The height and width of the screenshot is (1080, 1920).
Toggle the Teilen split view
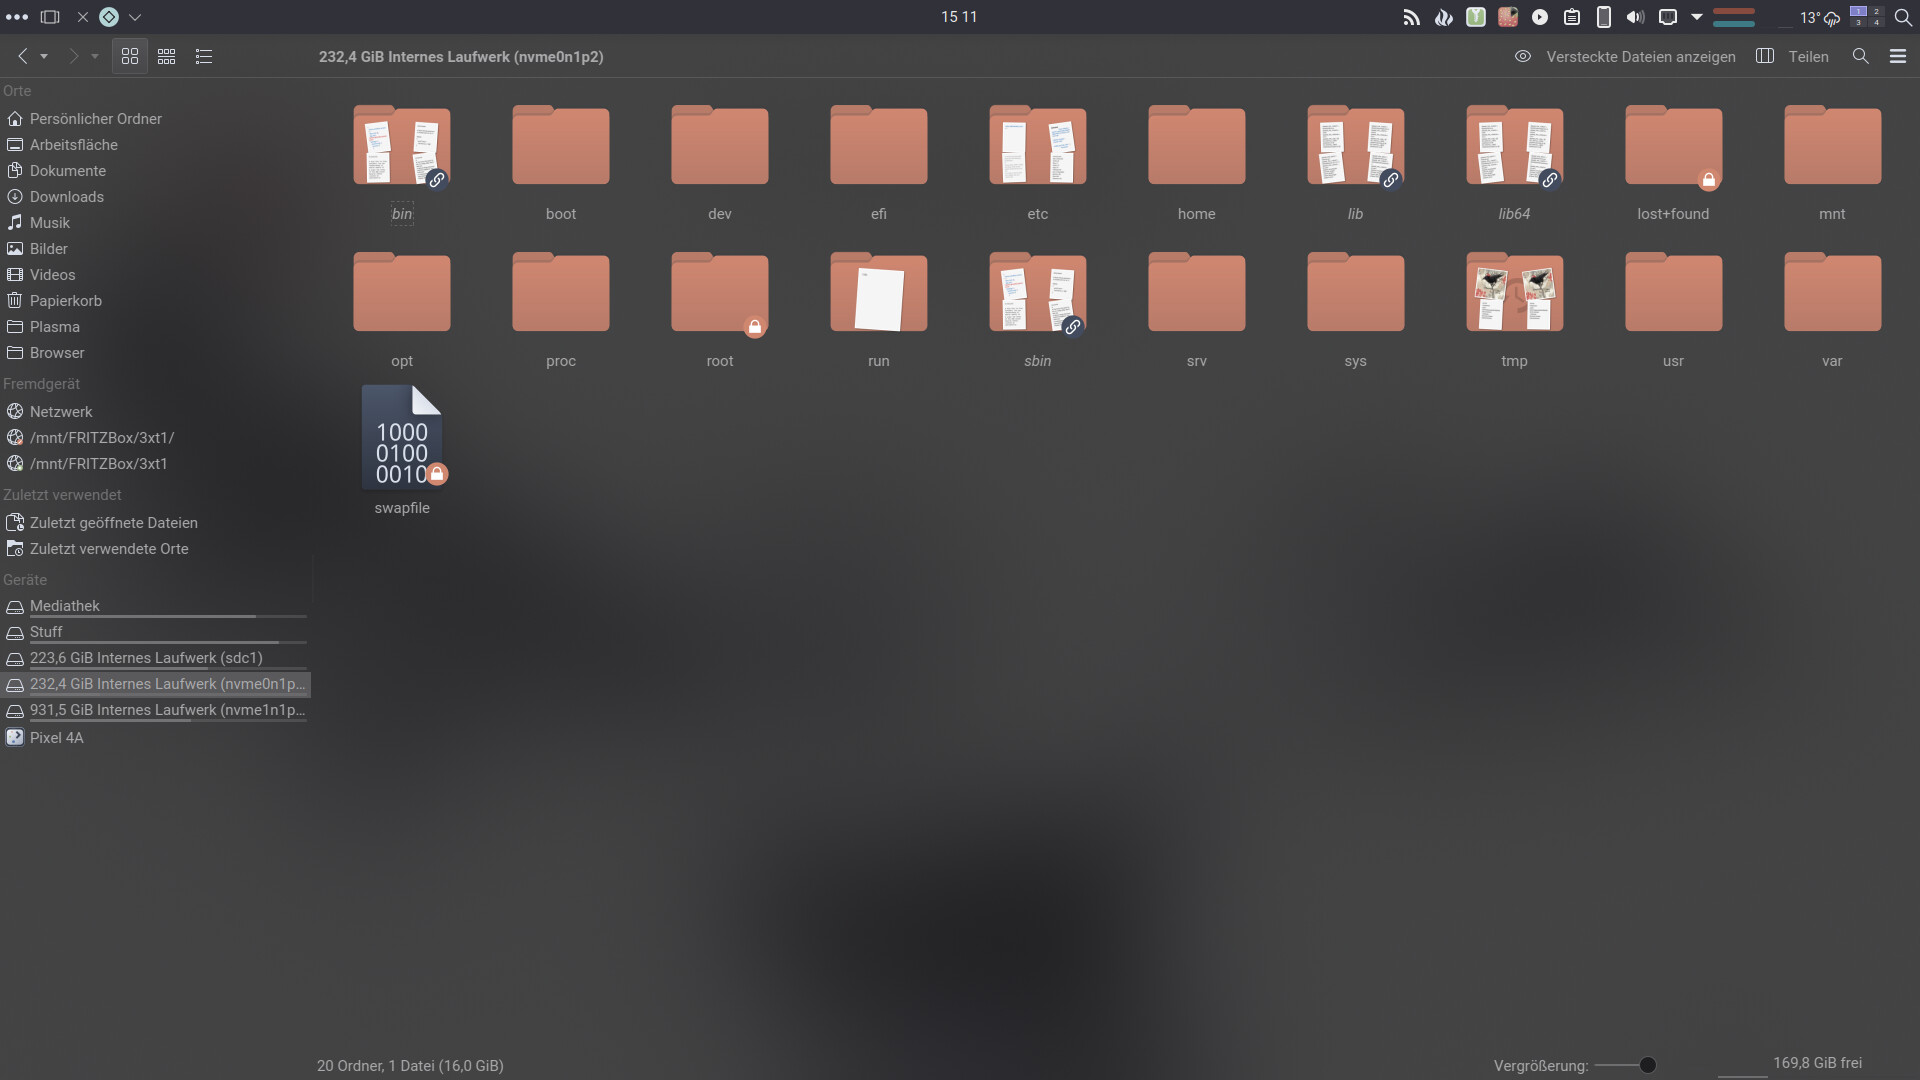click(x=1793, y=57)
